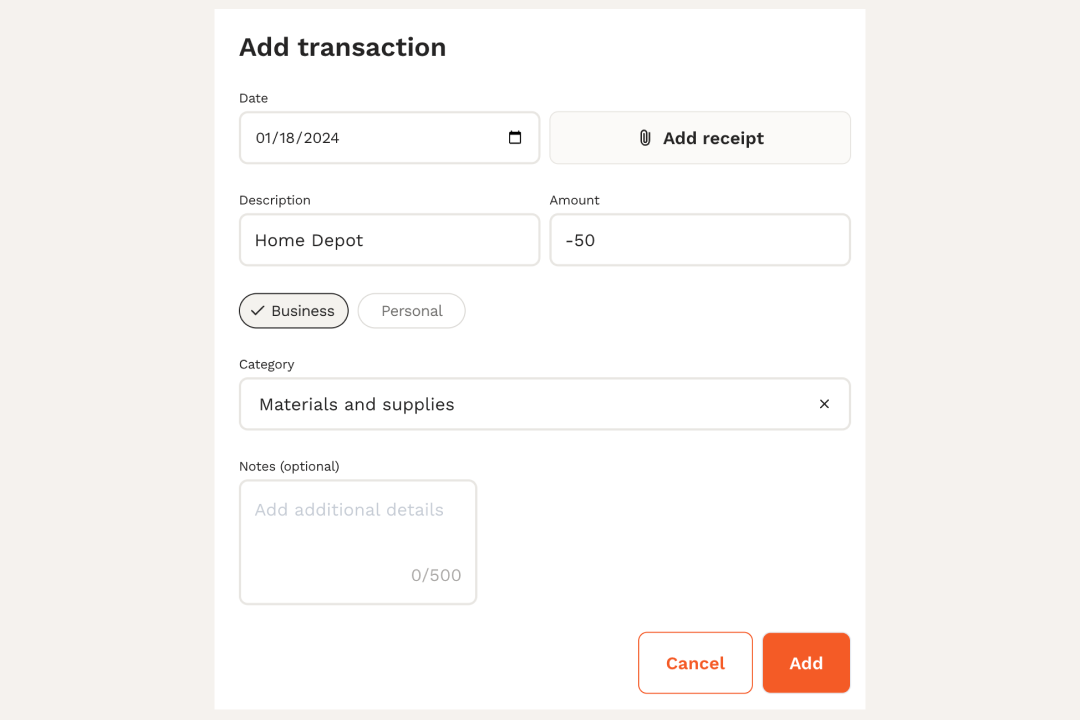Clear the Materials and supplies category selection
This screenshot has height=720, width=1080.
pyautogui.click(x=824, y=404)
